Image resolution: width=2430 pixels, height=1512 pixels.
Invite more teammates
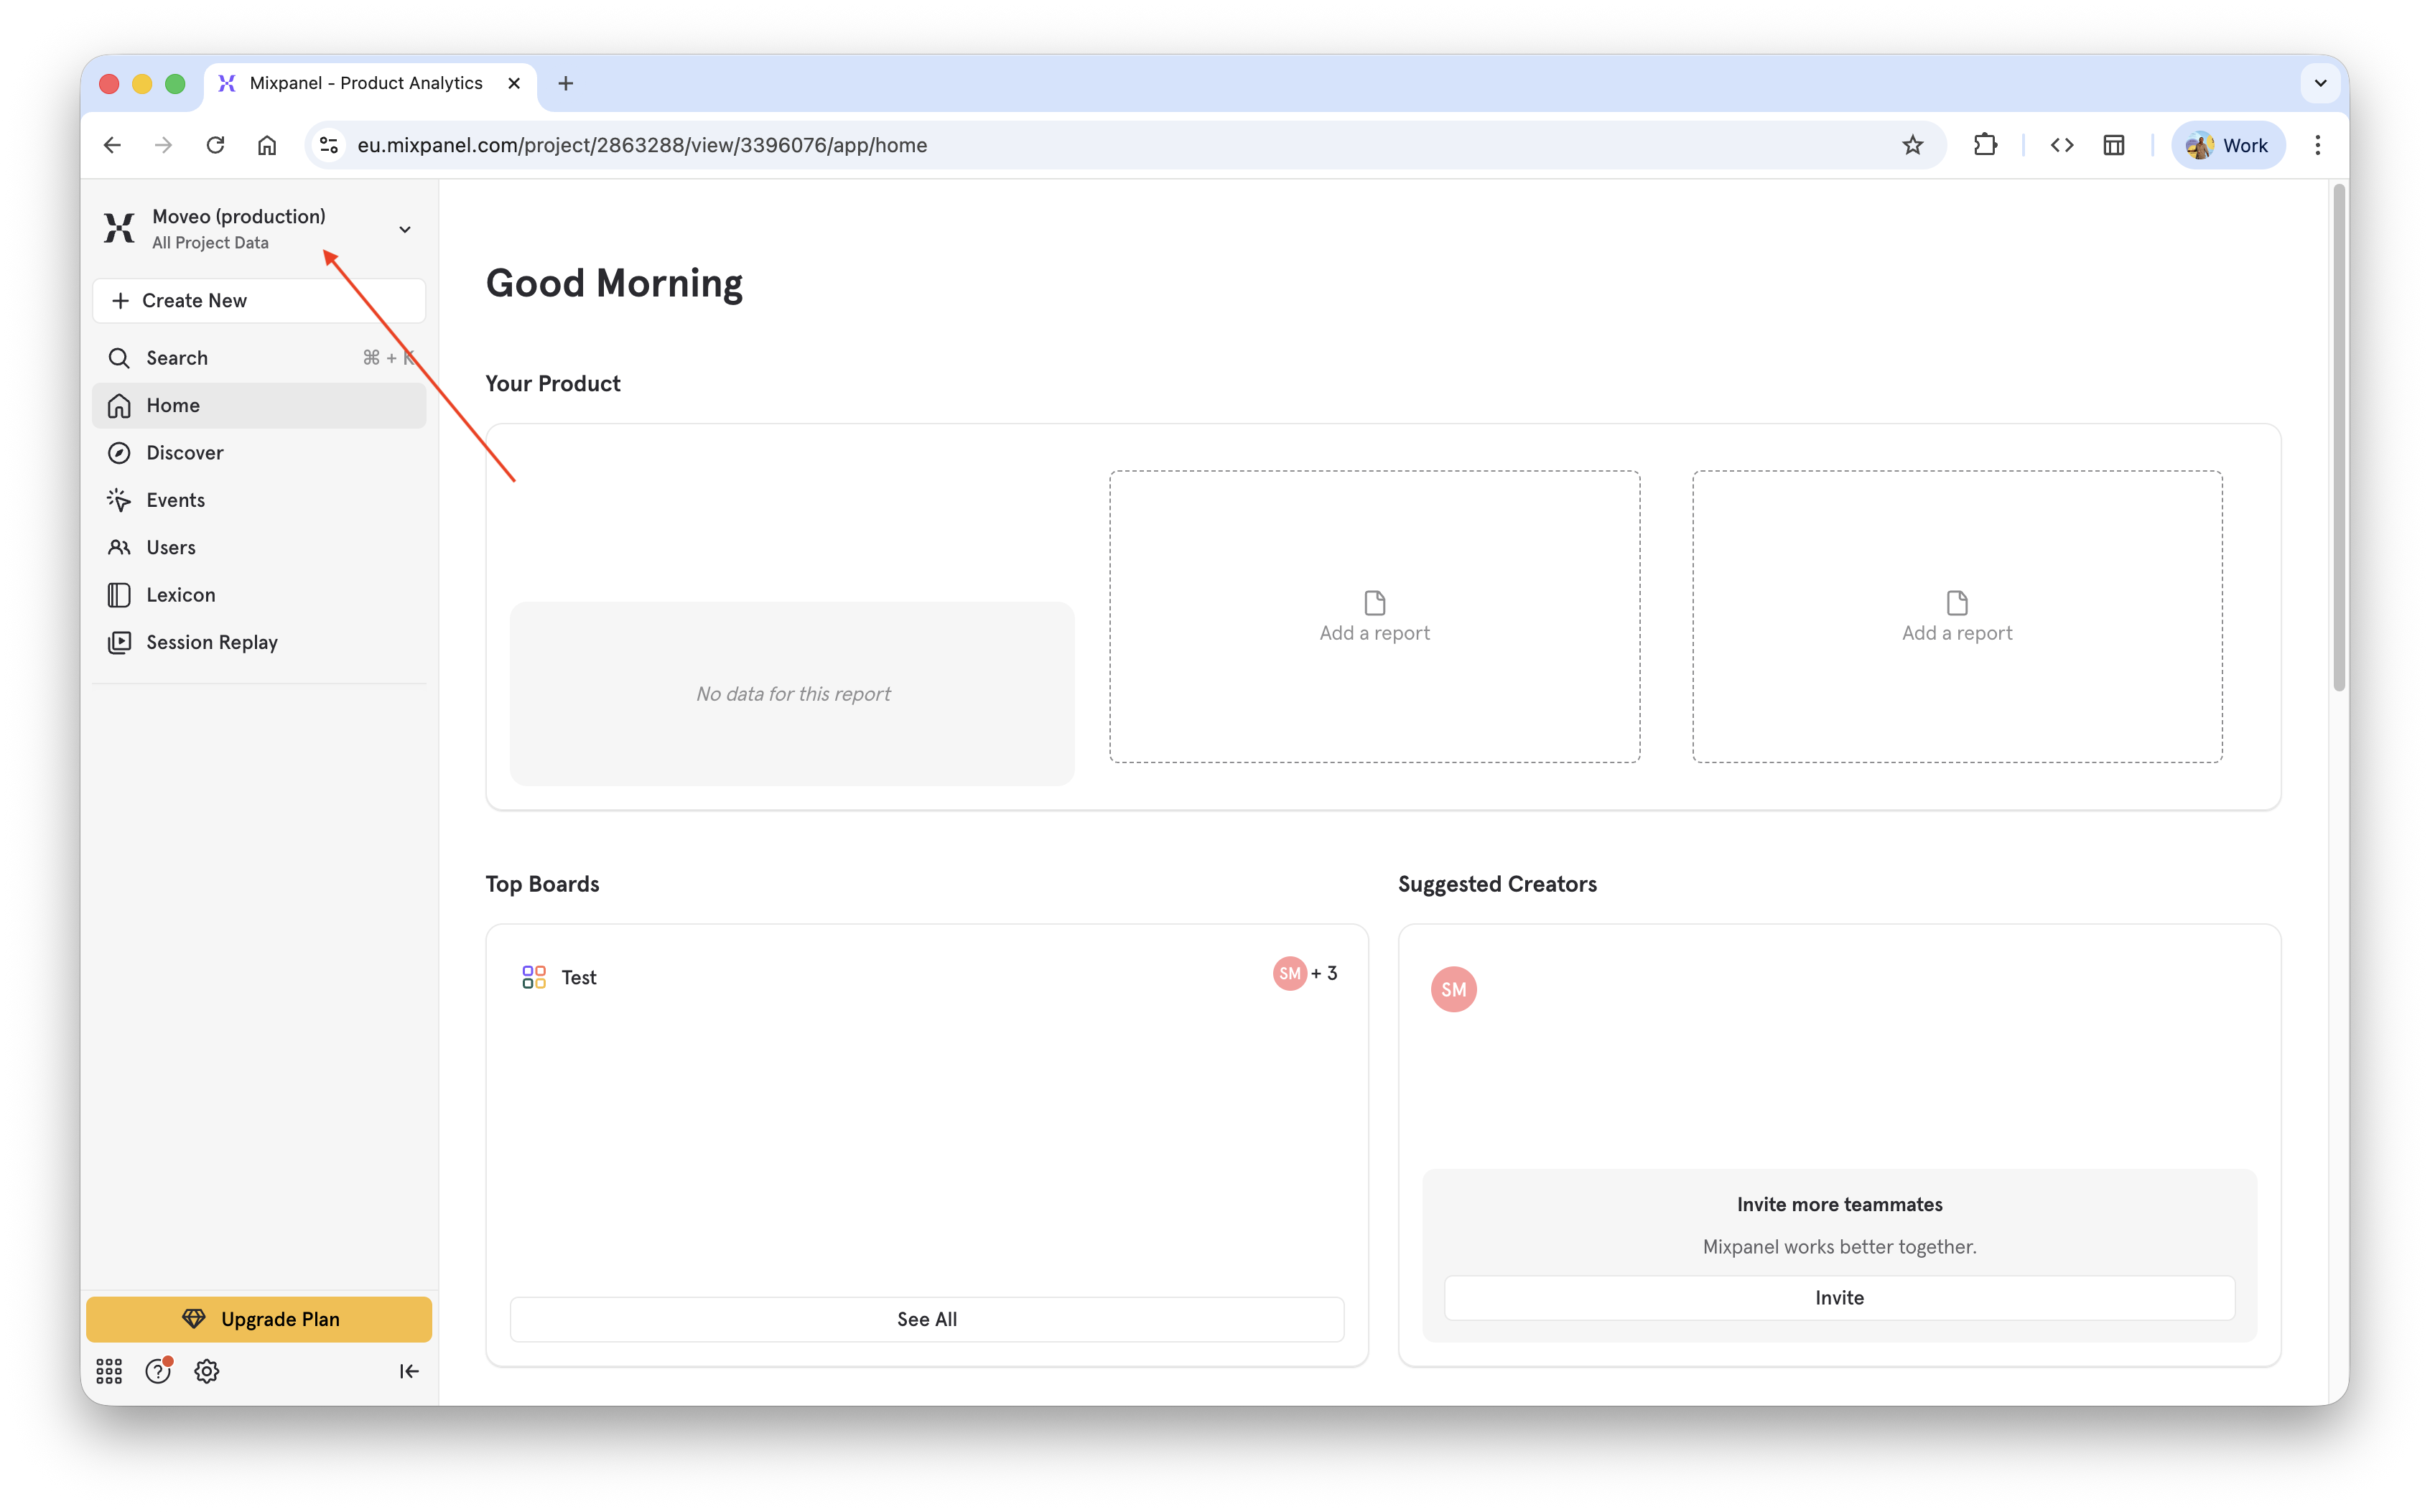1839,1297
